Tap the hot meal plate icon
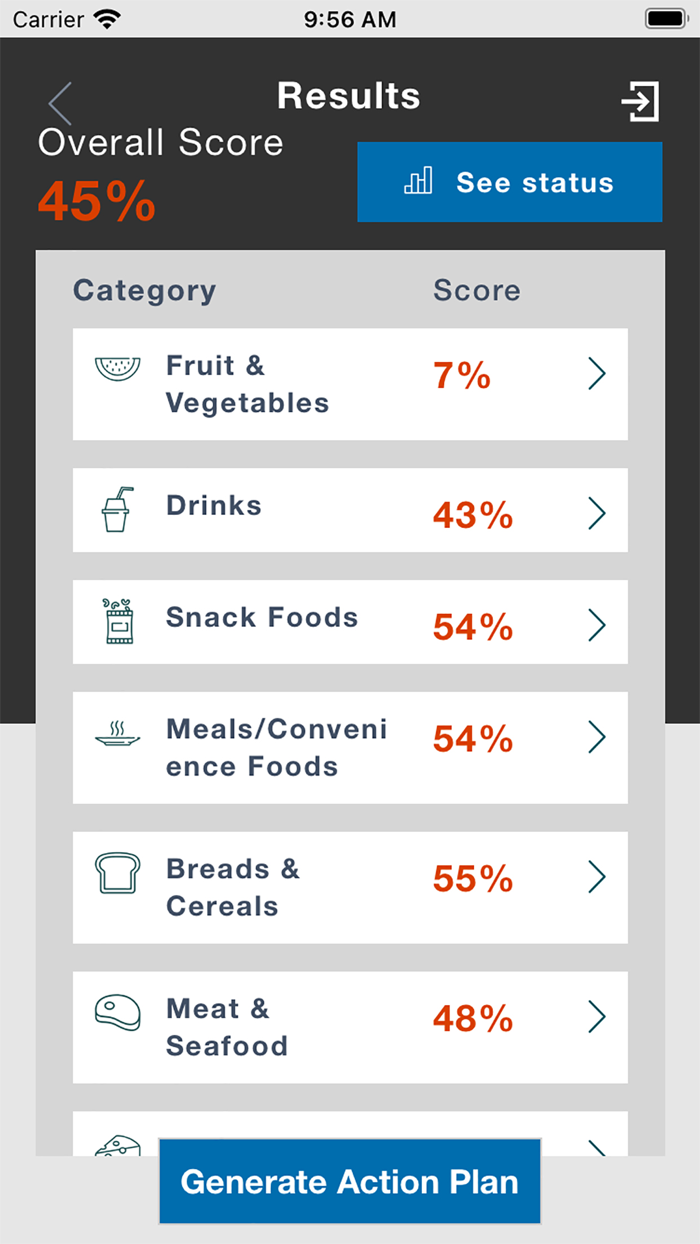The width and height of the screenshot is (700, 1244). (x=117, y=735)
